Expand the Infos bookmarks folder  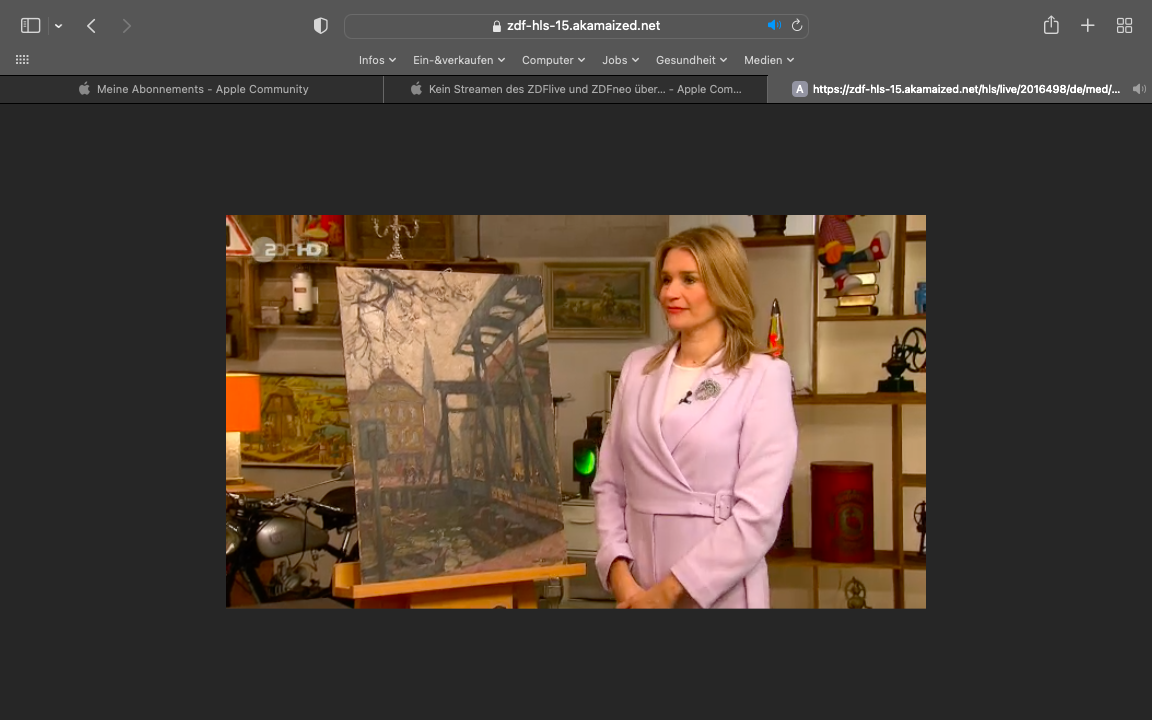[x=377, y=60]
